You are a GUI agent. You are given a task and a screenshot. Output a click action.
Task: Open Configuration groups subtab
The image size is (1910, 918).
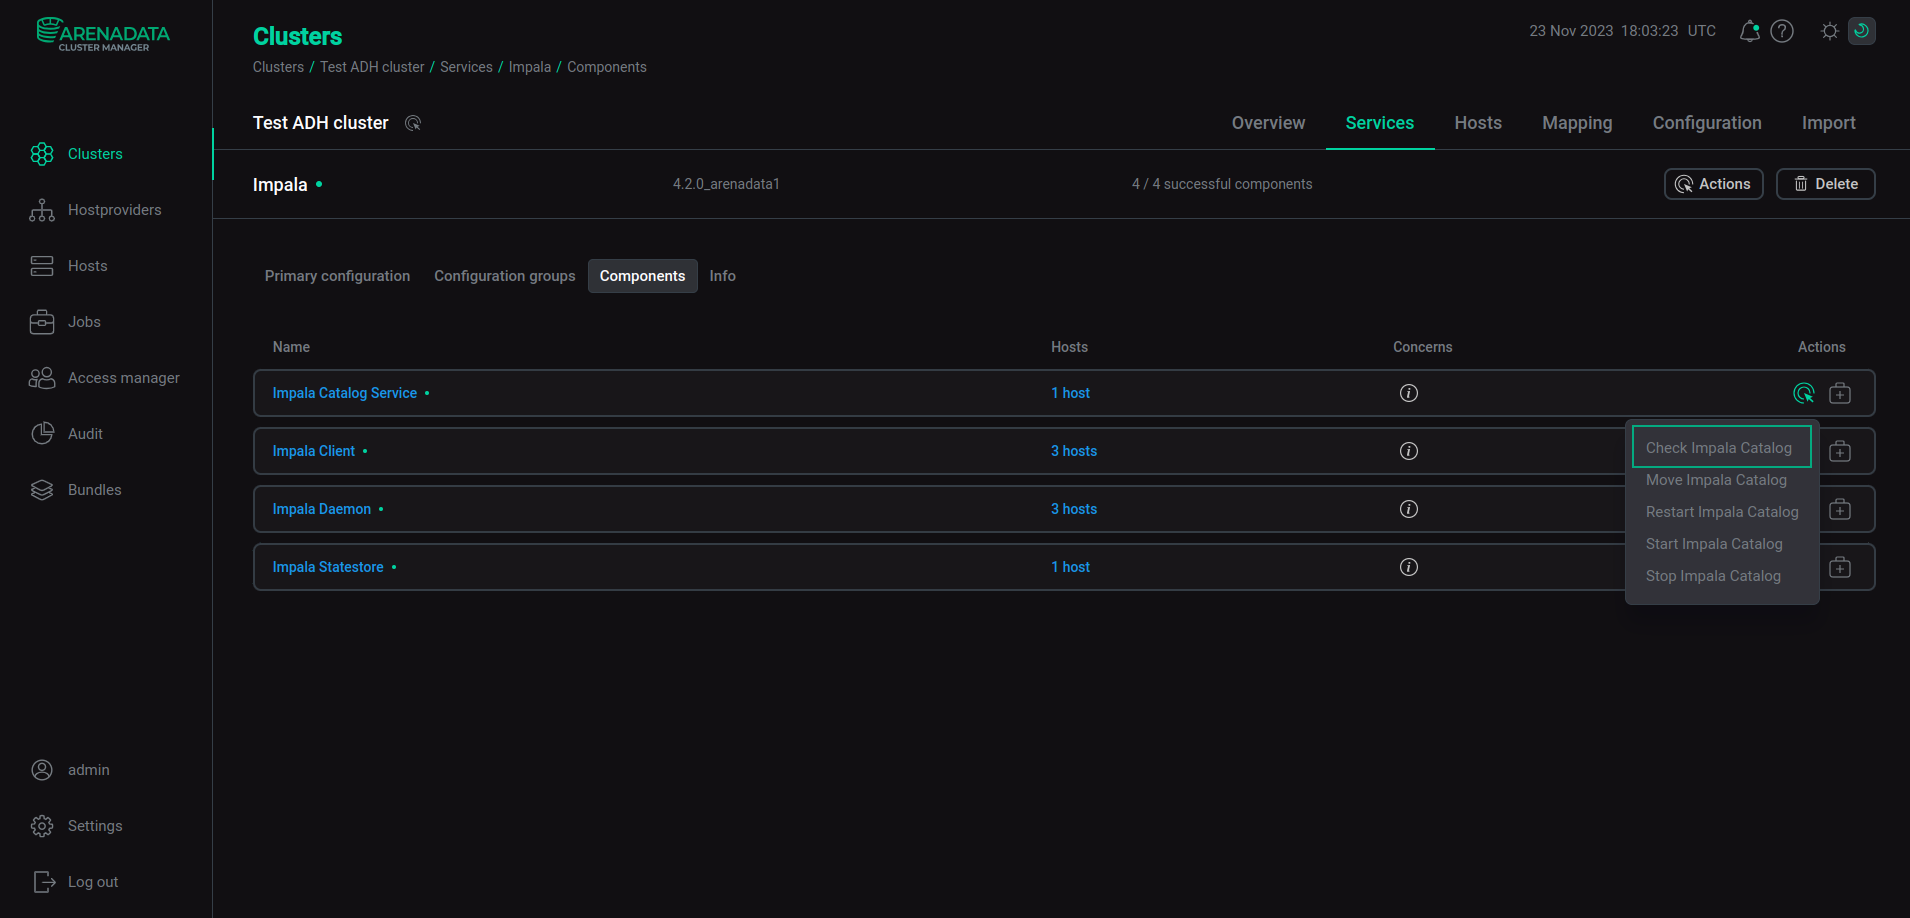[x=504, y=276]
